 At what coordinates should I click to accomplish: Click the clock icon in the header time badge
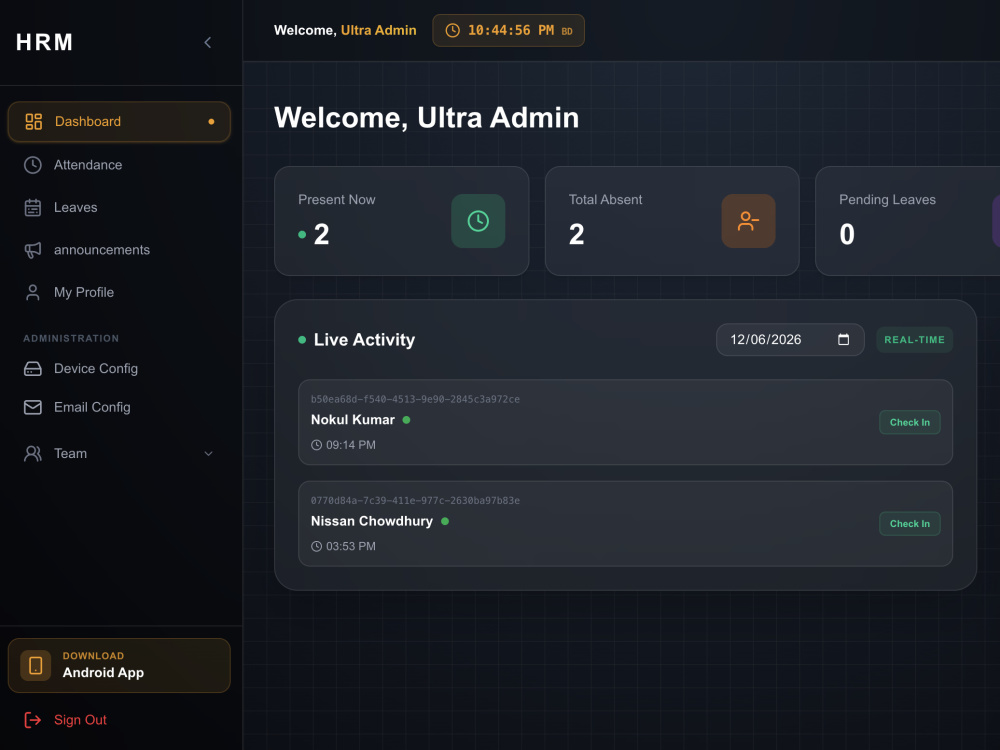pyautogui.click(x=452, y=31)
